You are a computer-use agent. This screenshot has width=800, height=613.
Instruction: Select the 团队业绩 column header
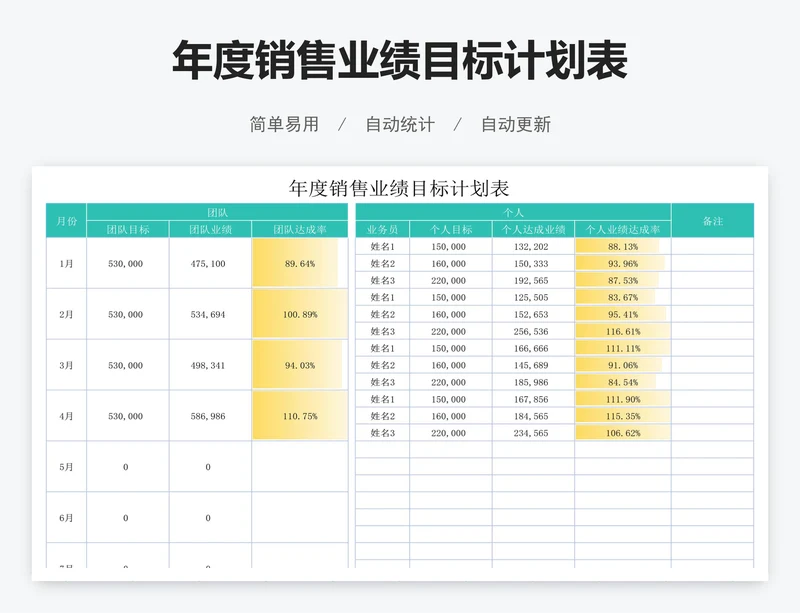[x=210, y=229]
